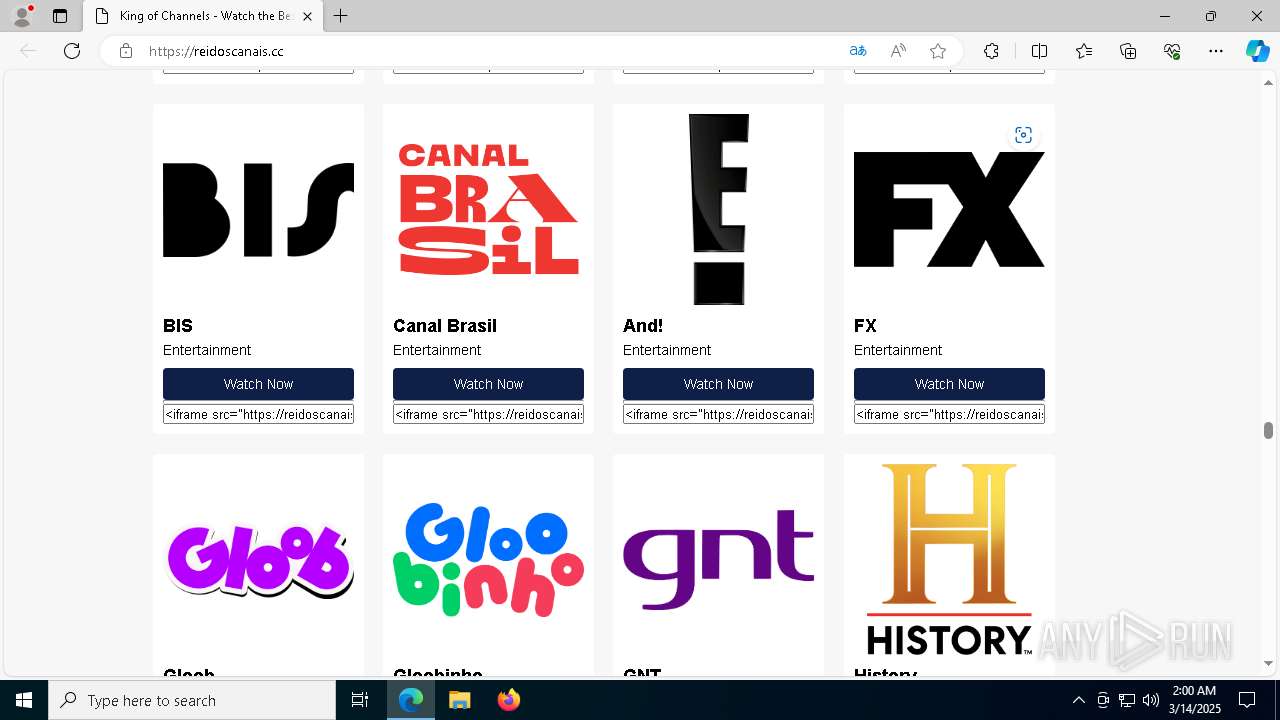View site information lock icon
1280x720 pixels.
pyautogui.click(x=126, y=51)
